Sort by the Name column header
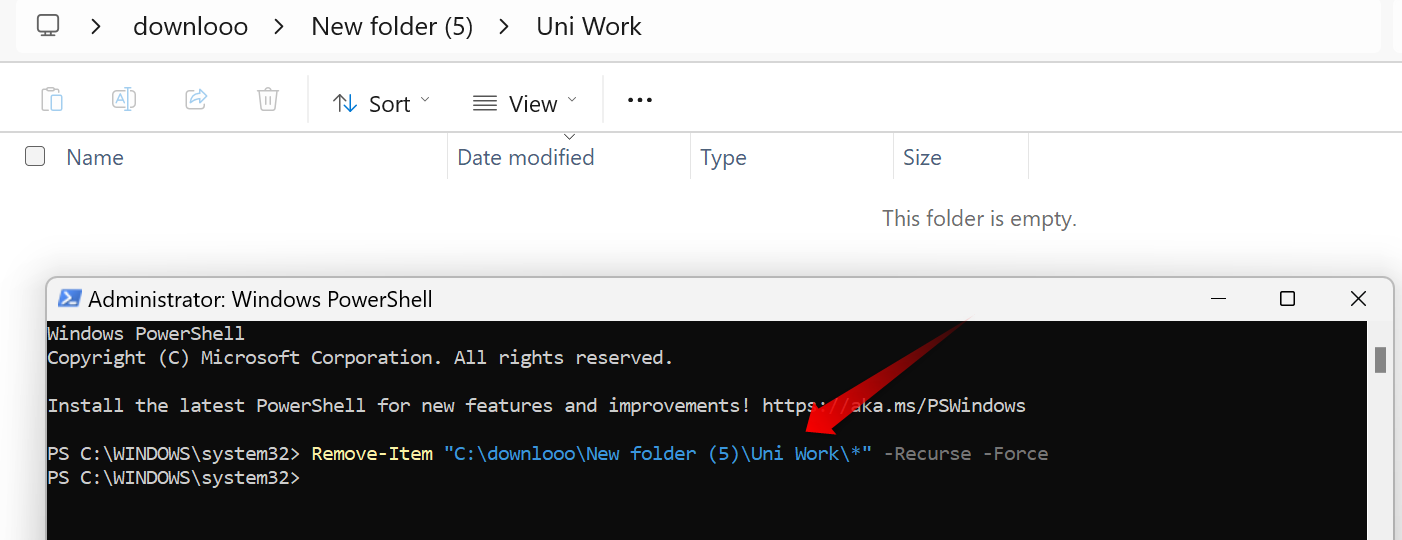The image size is (1402, 540). (95, 157)
